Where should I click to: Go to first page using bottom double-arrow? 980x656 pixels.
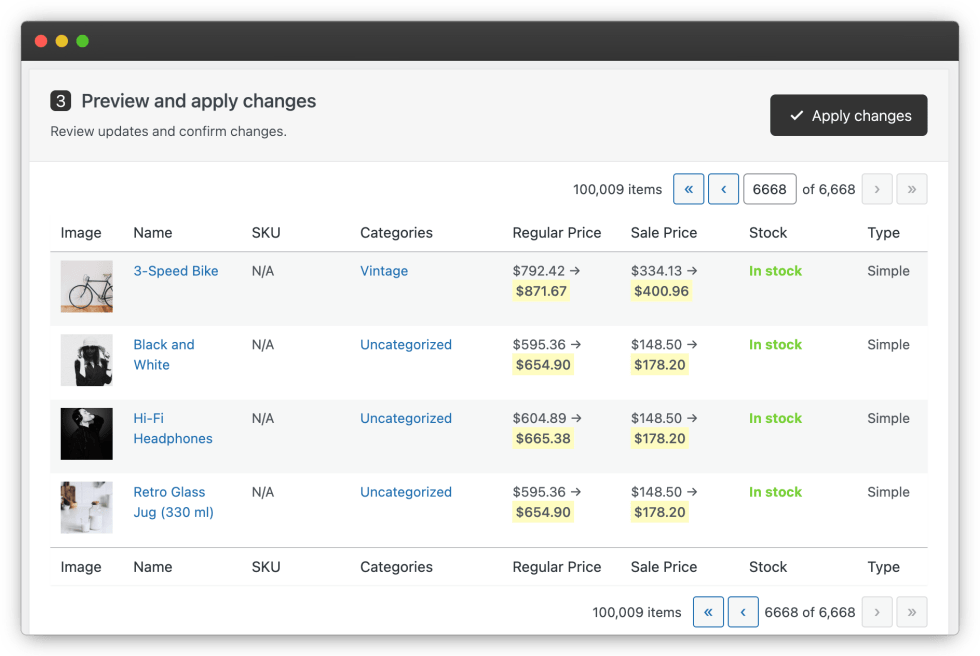(708, 612)
